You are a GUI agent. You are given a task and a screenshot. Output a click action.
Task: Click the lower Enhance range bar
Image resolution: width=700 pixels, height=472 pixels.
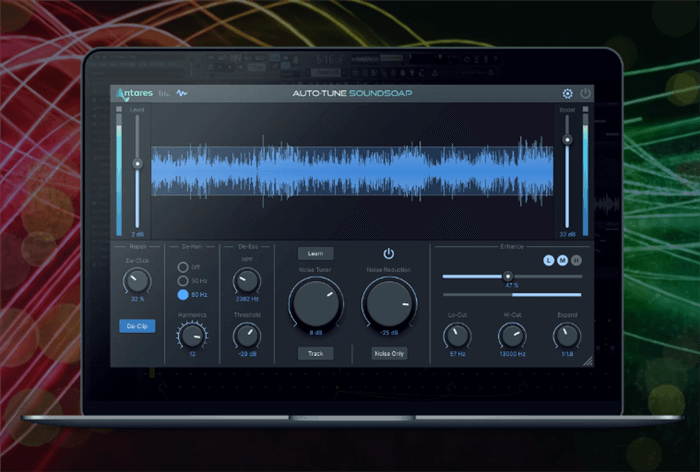coord(512,295)
